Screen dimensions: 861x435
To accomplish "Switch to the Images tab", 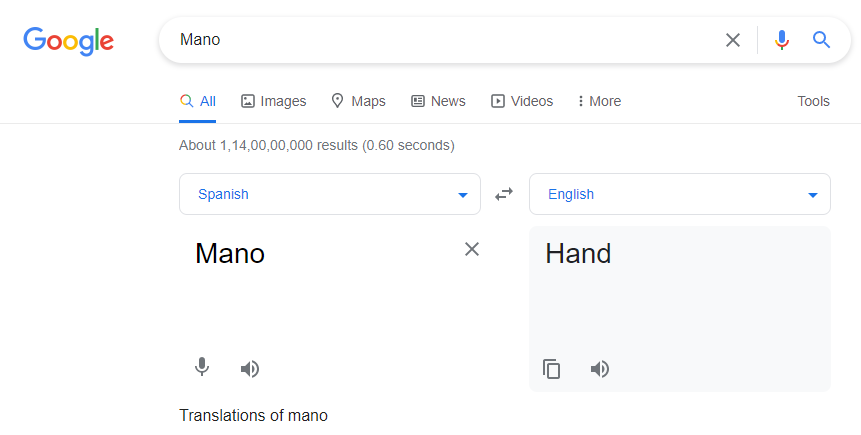I will 274,101.
